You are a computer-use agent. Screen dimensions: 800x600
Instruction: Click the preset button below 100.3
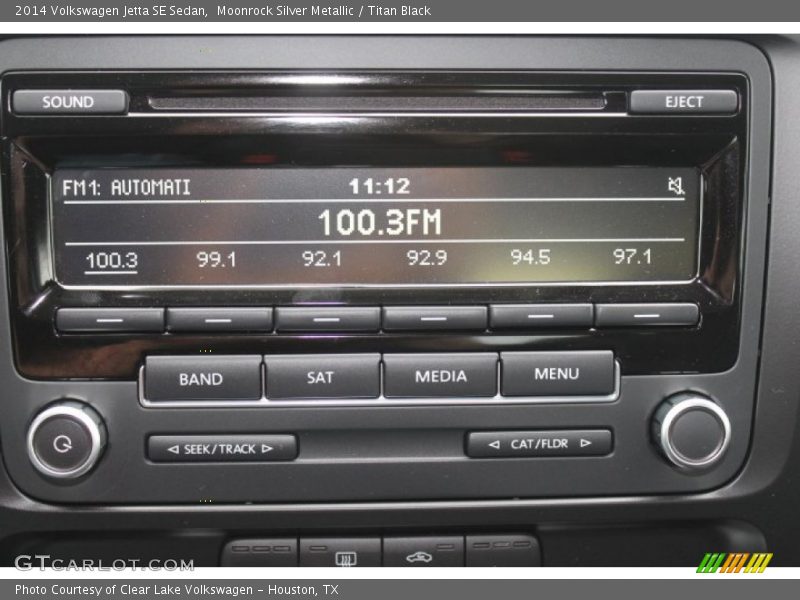110,320
